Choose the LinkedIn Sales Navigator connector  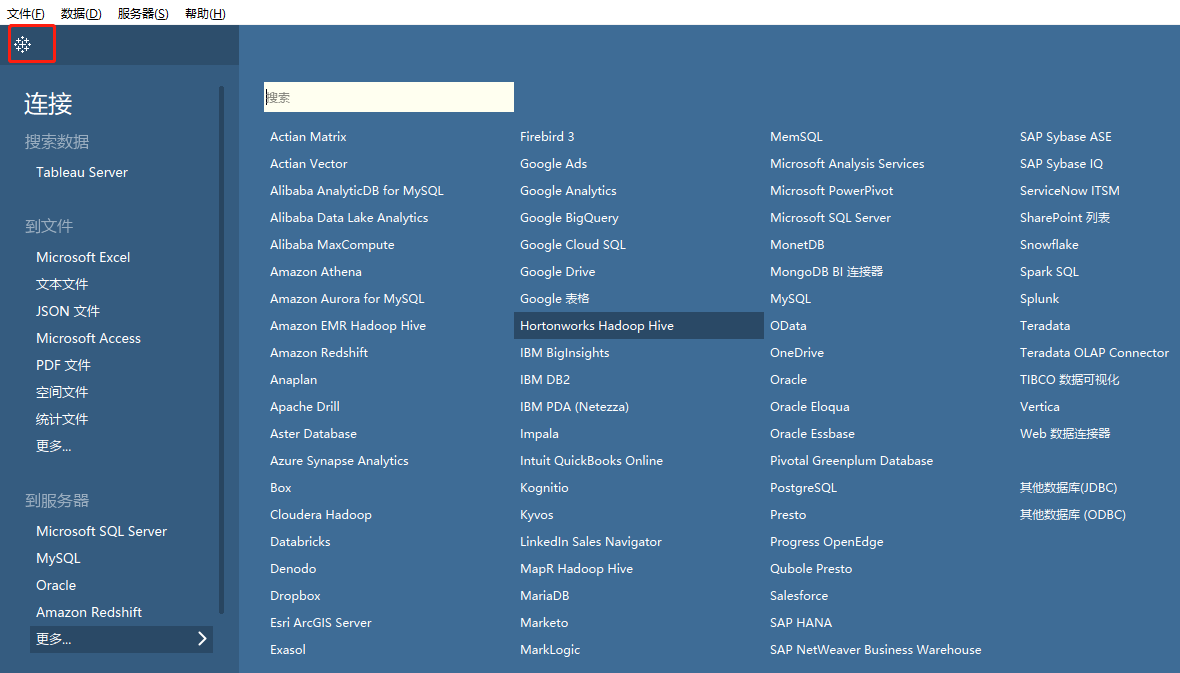point(591,542)
